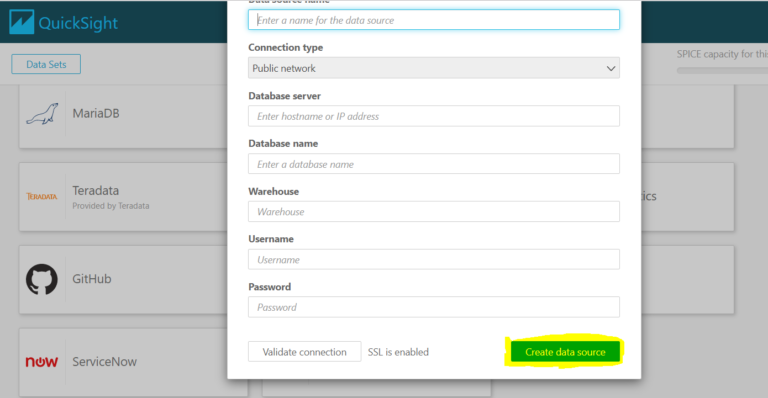Select the MariaDB seal icon

coord(42,114)
